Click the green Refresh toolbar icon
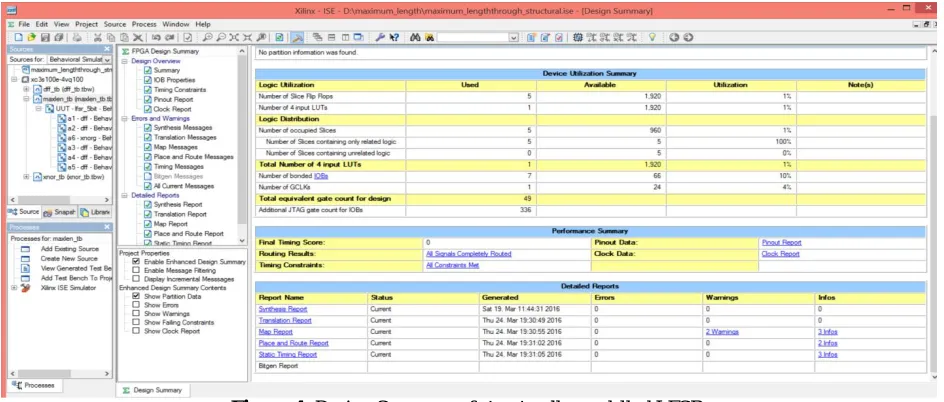Viewport: 944px width, 402px height. point(279,37)
